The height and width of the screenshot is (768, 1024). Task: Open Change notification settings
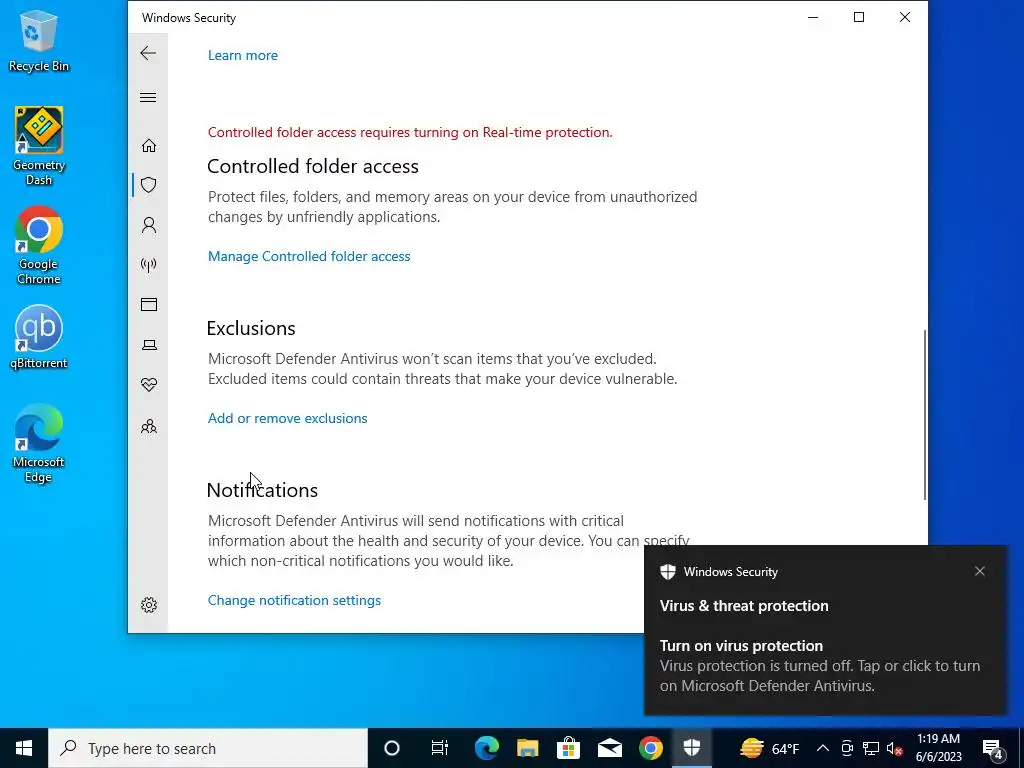[x=294, y=600]
